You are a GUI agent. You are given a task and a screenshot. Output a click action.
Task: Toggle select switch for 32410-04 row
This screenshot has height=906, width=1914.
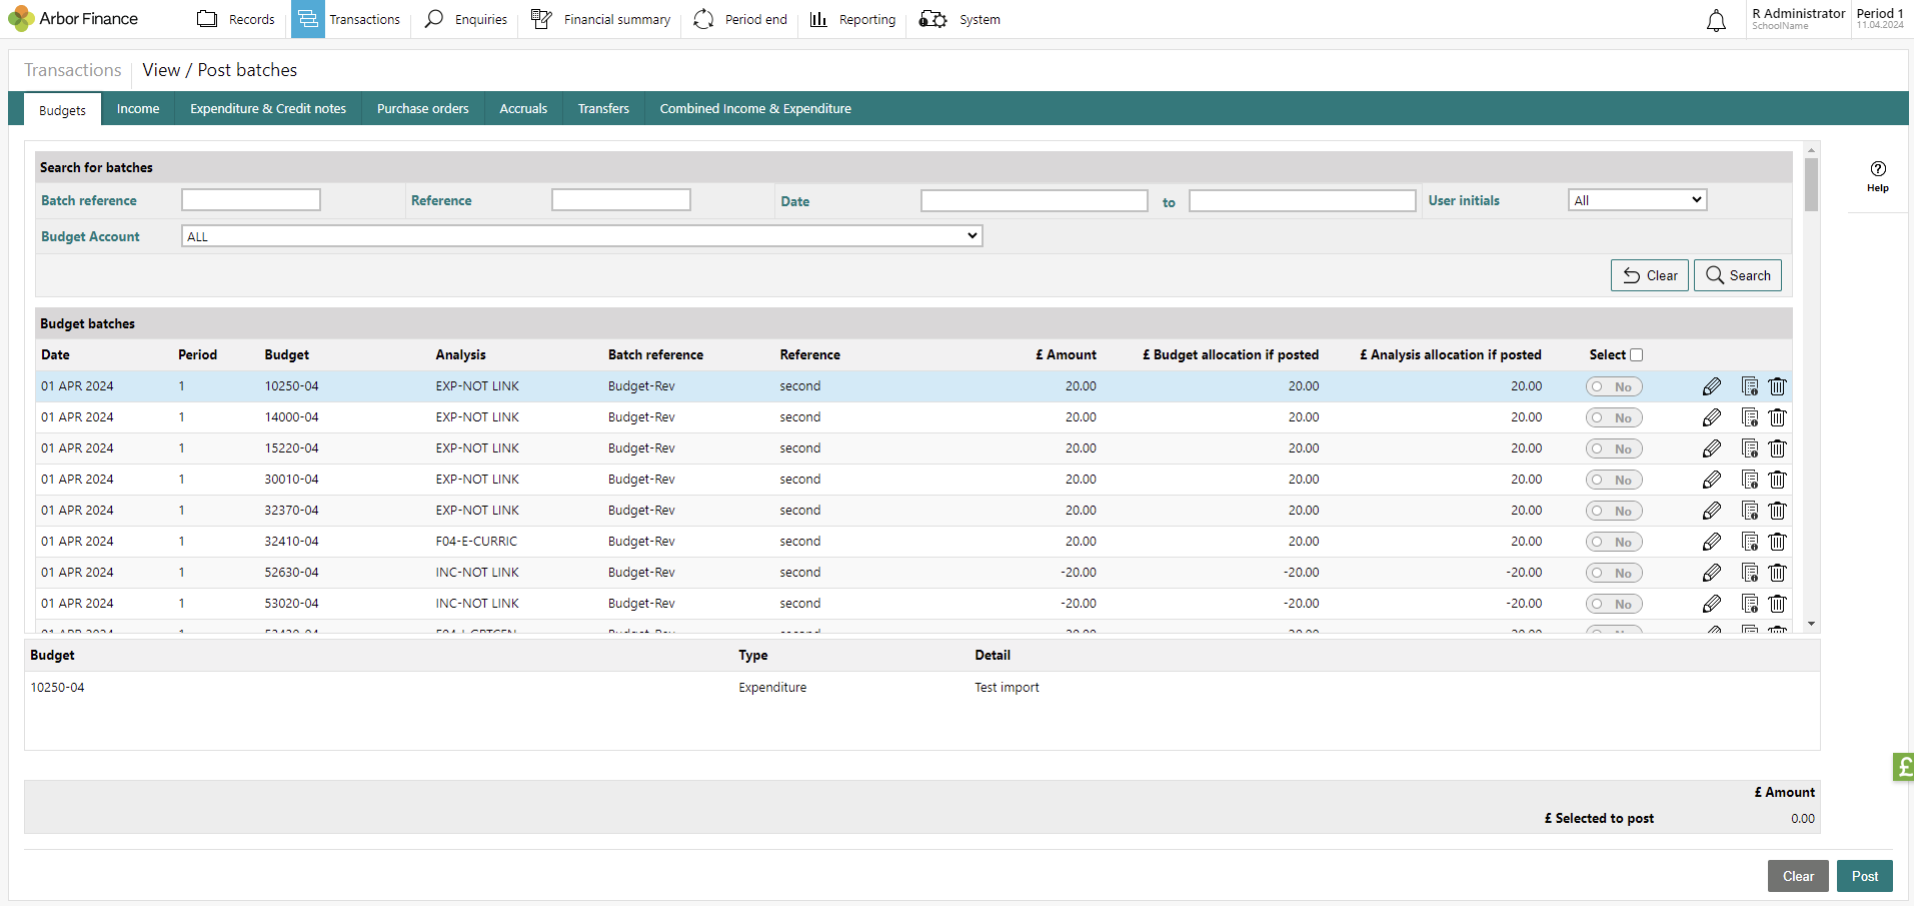click(x=1613, y=542)
